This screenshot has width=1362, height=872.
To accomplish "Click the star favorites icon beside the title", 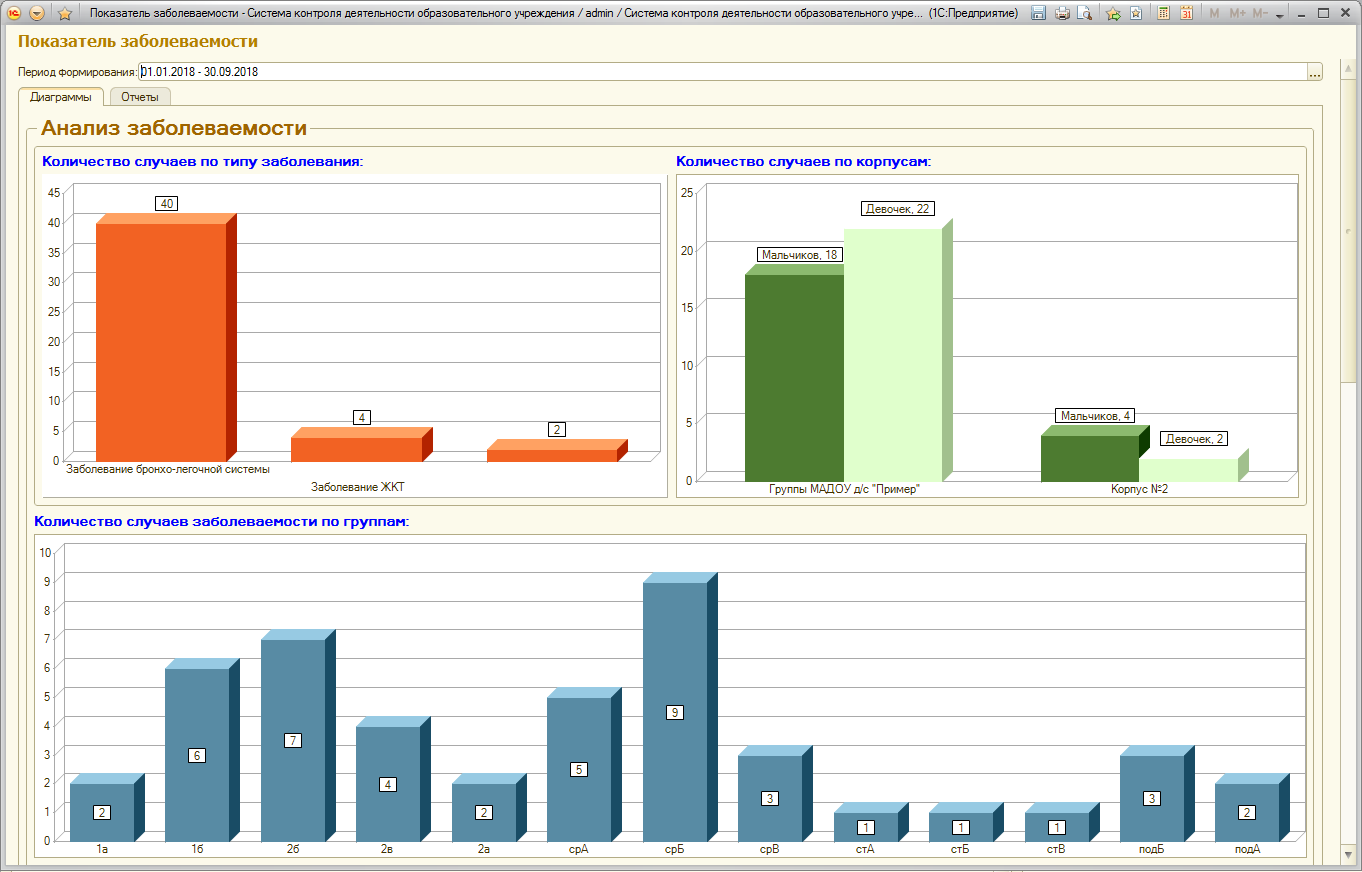I will coord(65,13).
